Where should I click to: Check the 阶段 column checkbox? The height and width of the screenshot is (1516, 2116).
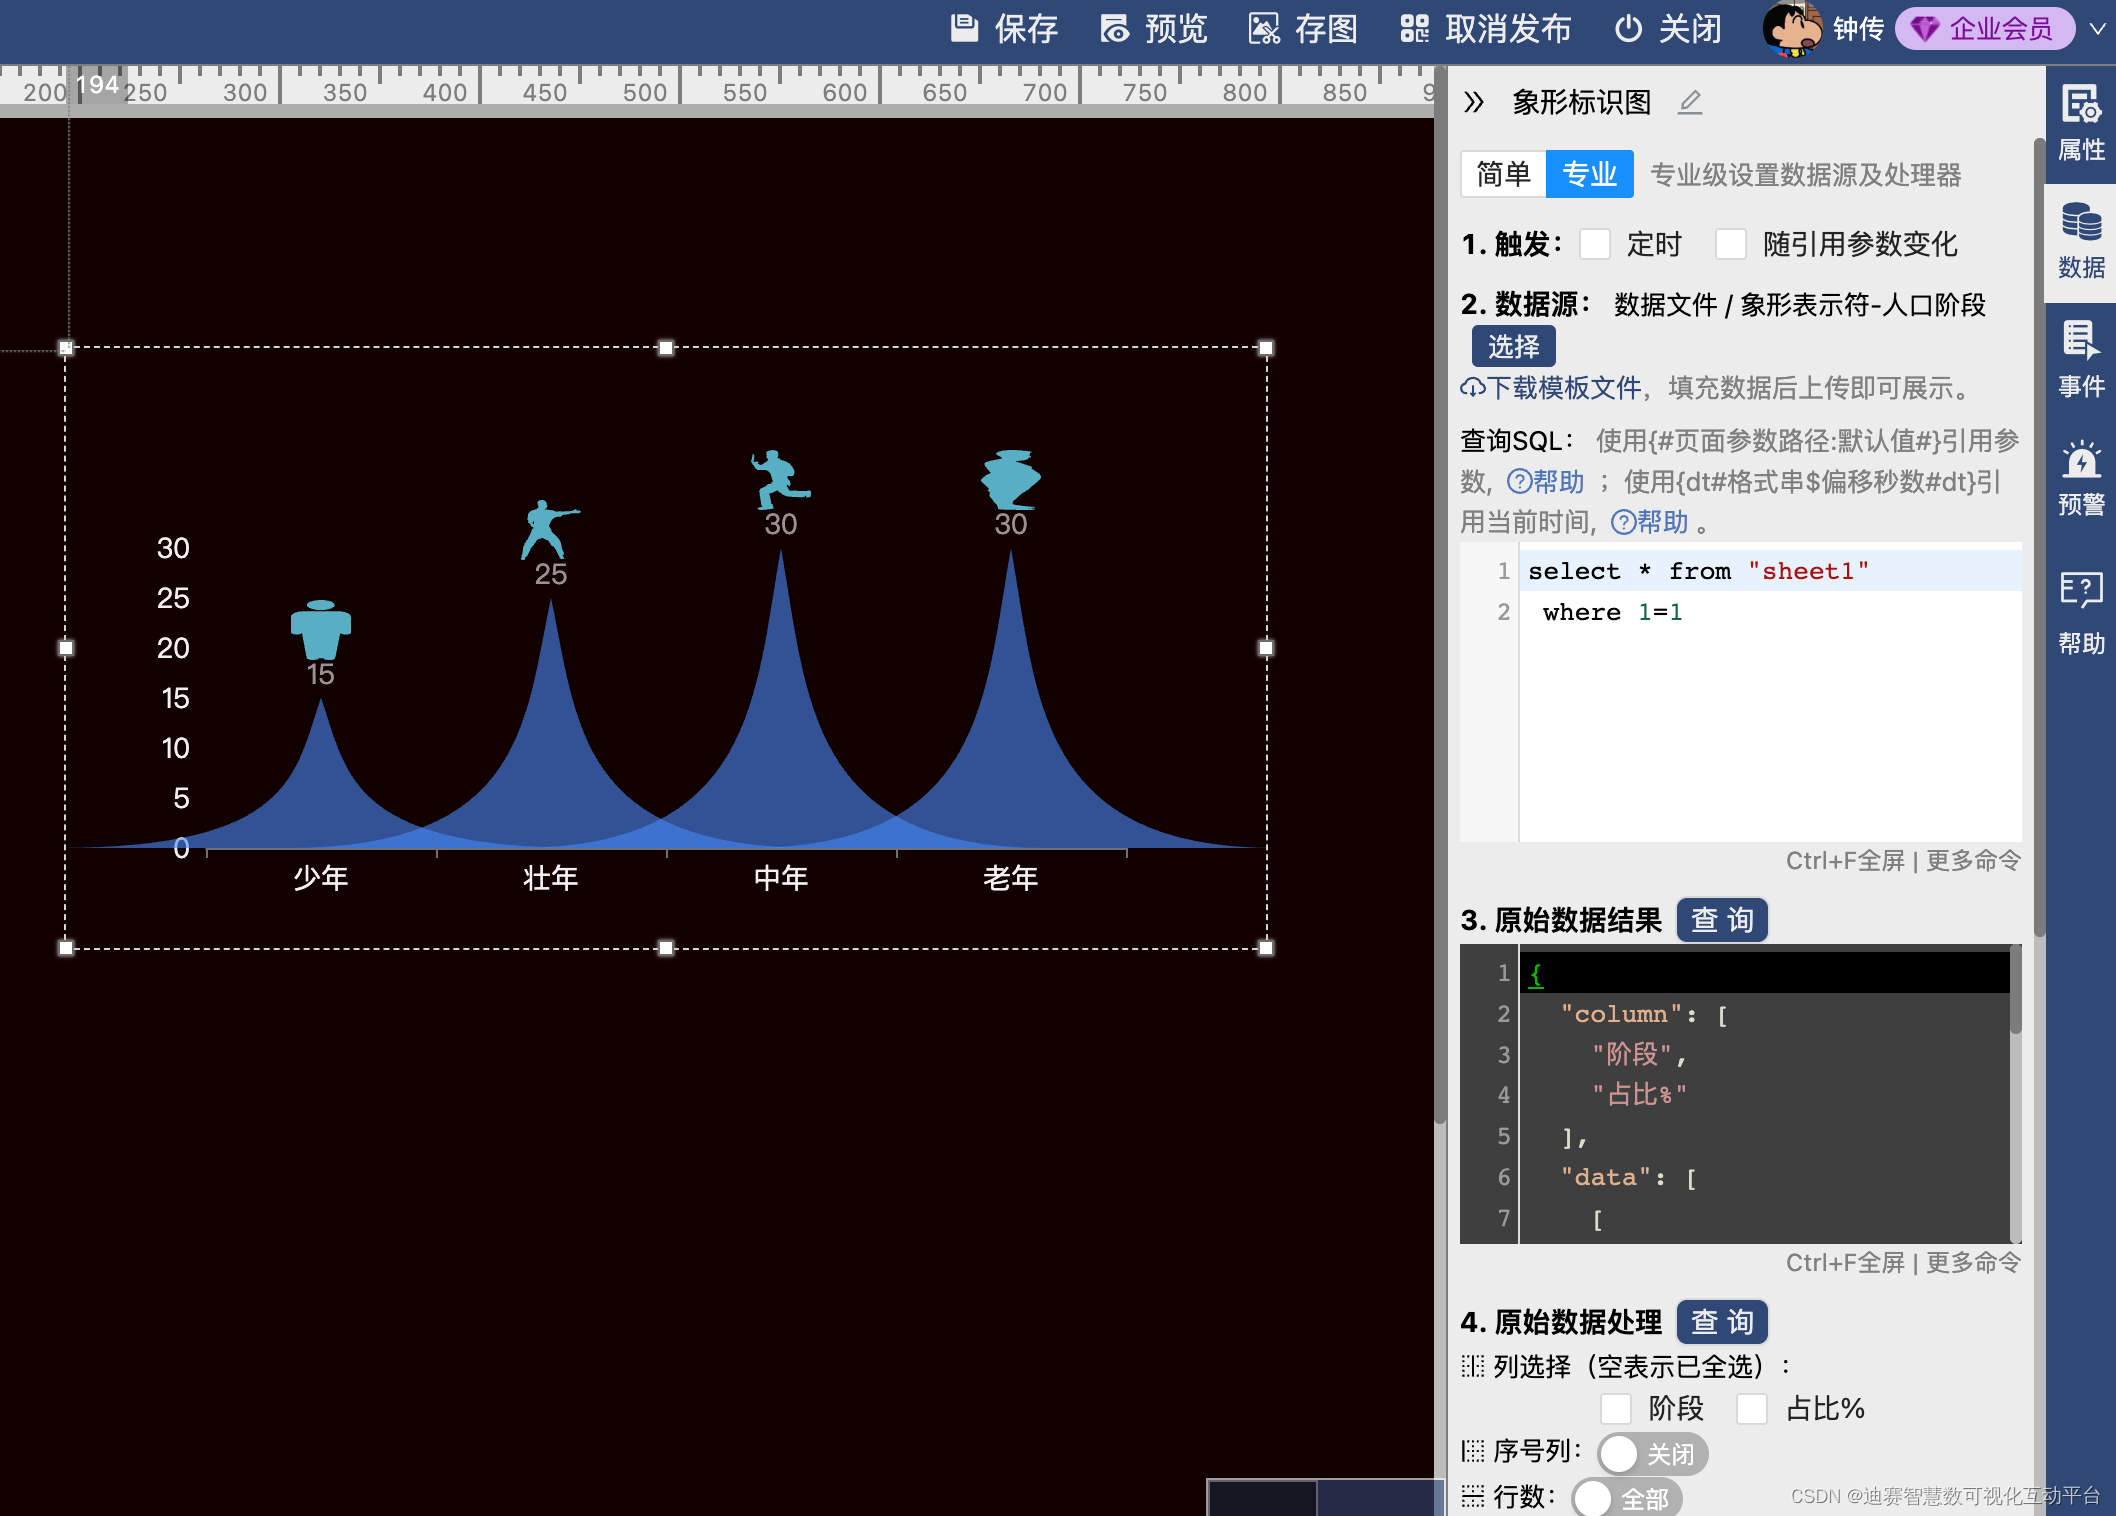click(x=1616, y=1409)
